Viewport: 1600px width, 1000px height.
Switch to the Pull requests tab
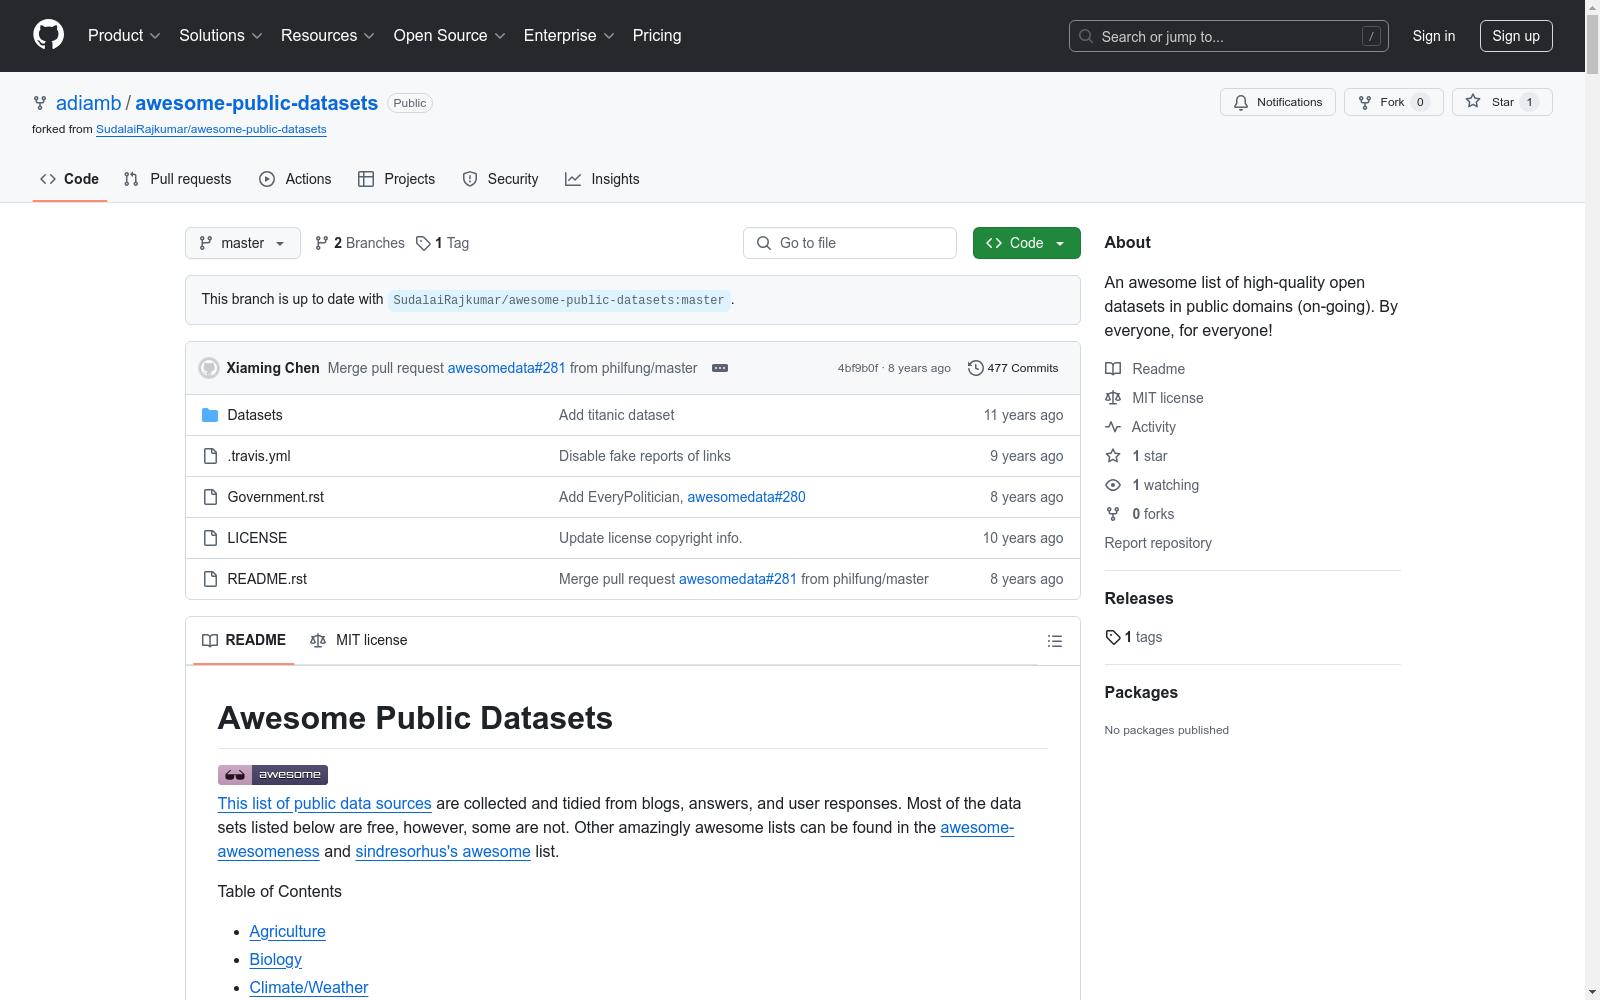(x=177, y=179)
